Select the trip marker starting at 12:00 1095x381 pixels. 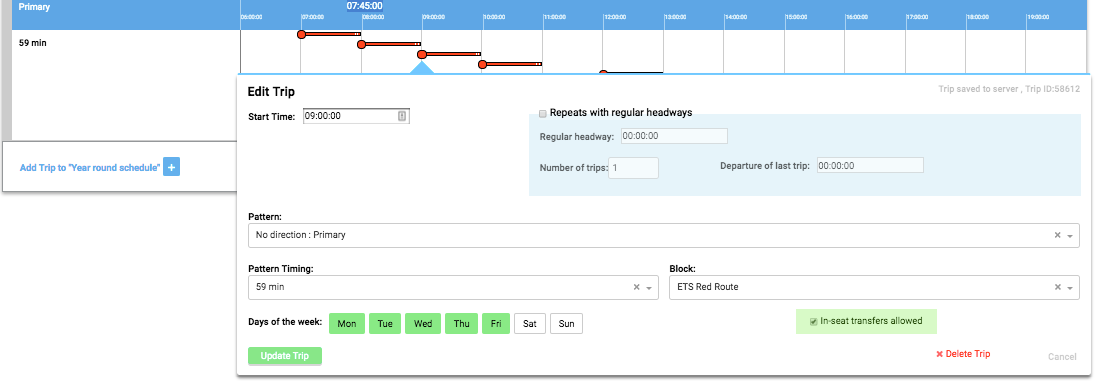coord(603,73)
